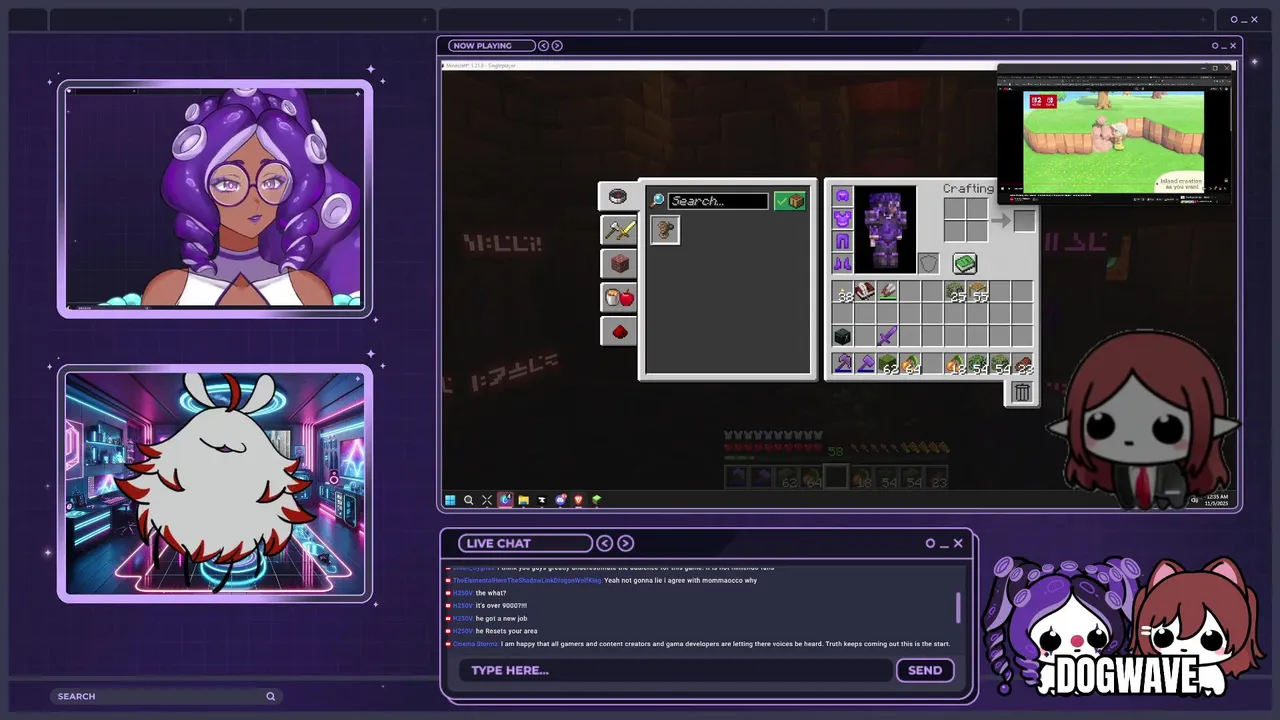Open the compass search tab in Minecraft inventory
The width and height of the screenshot is (1280, 720).
618,196
